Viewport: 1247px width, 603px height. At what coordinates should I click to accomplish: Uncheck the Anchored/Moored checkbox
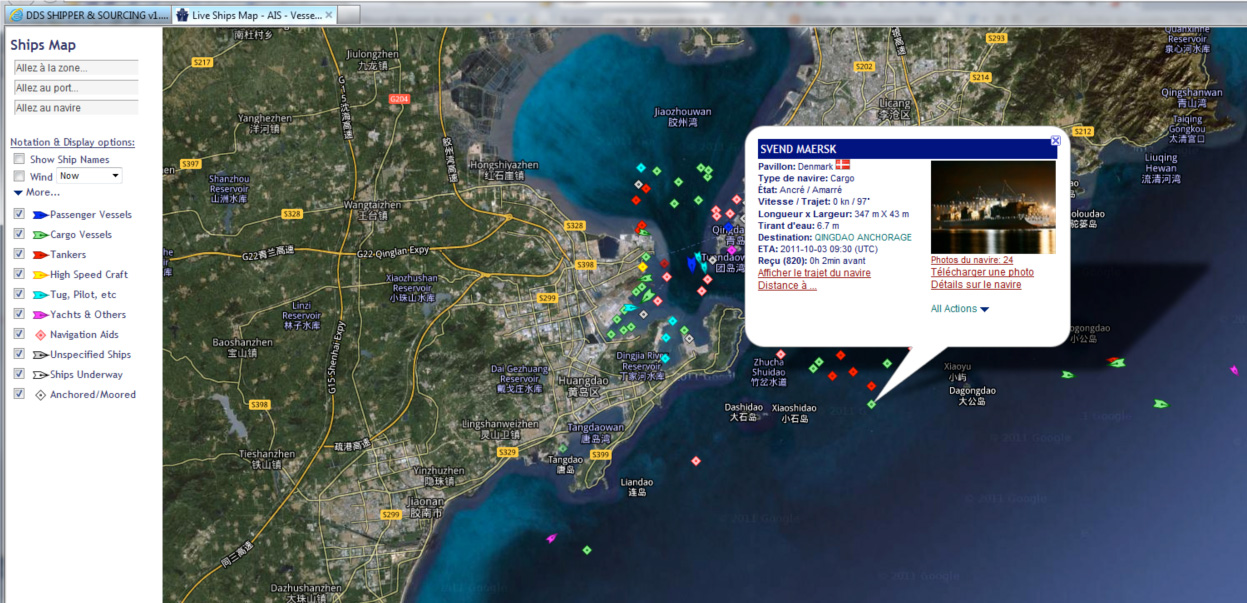19,394
